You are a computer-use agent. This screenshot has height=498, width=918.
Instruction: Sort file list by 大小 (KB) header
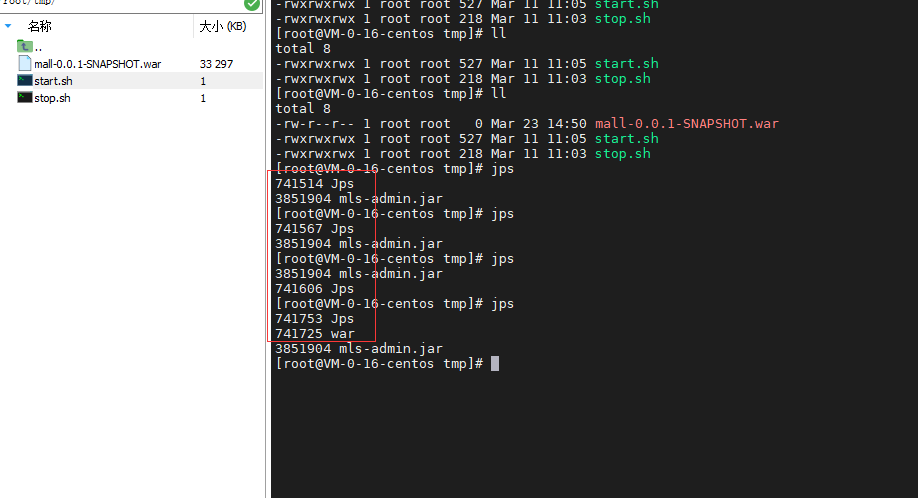tap(222, 26)
